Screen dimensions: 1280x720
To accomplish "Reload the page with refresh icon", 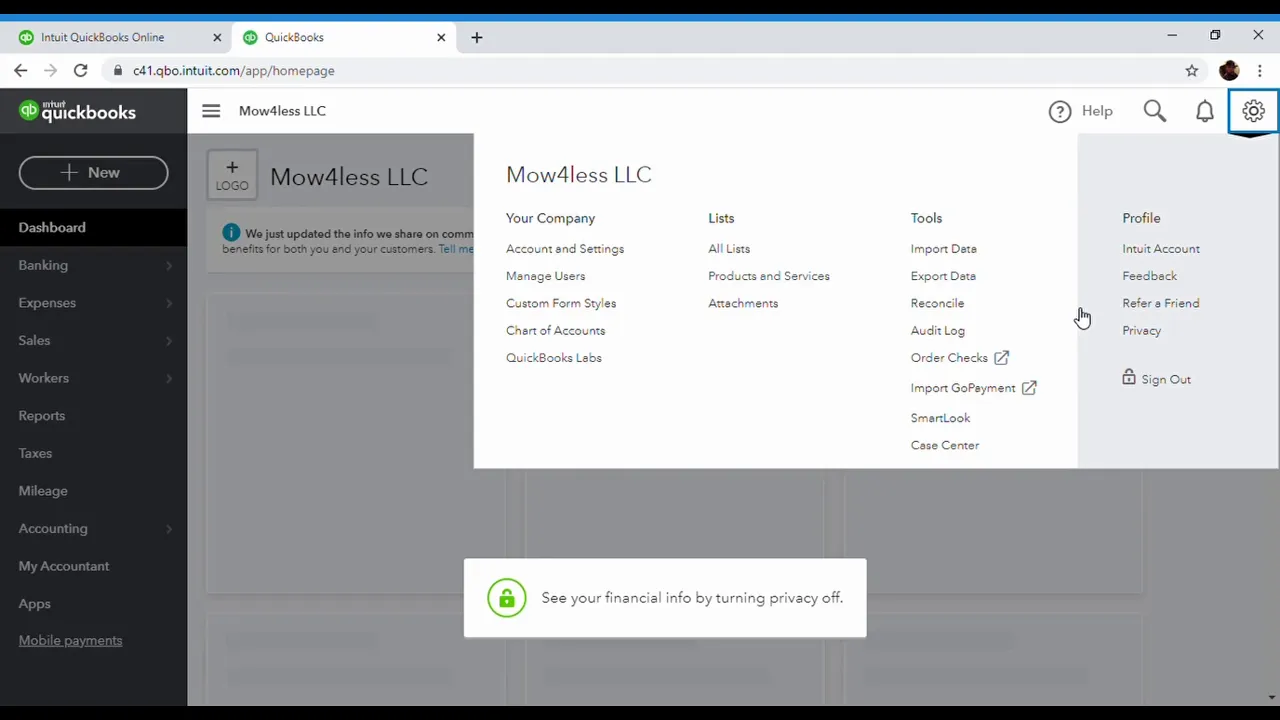I will [81, 71].
